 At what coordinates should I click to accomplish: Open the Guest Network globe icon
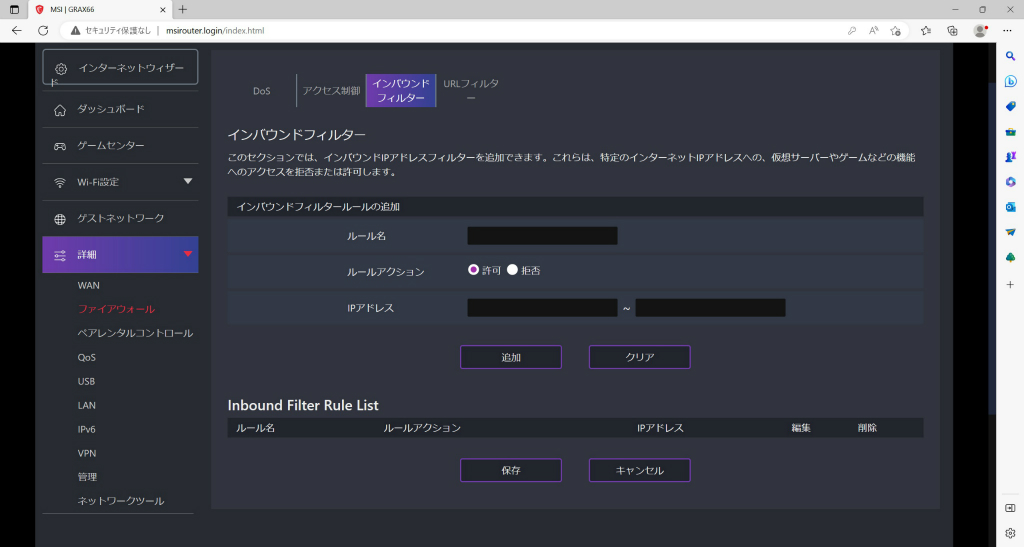point(60,219)
